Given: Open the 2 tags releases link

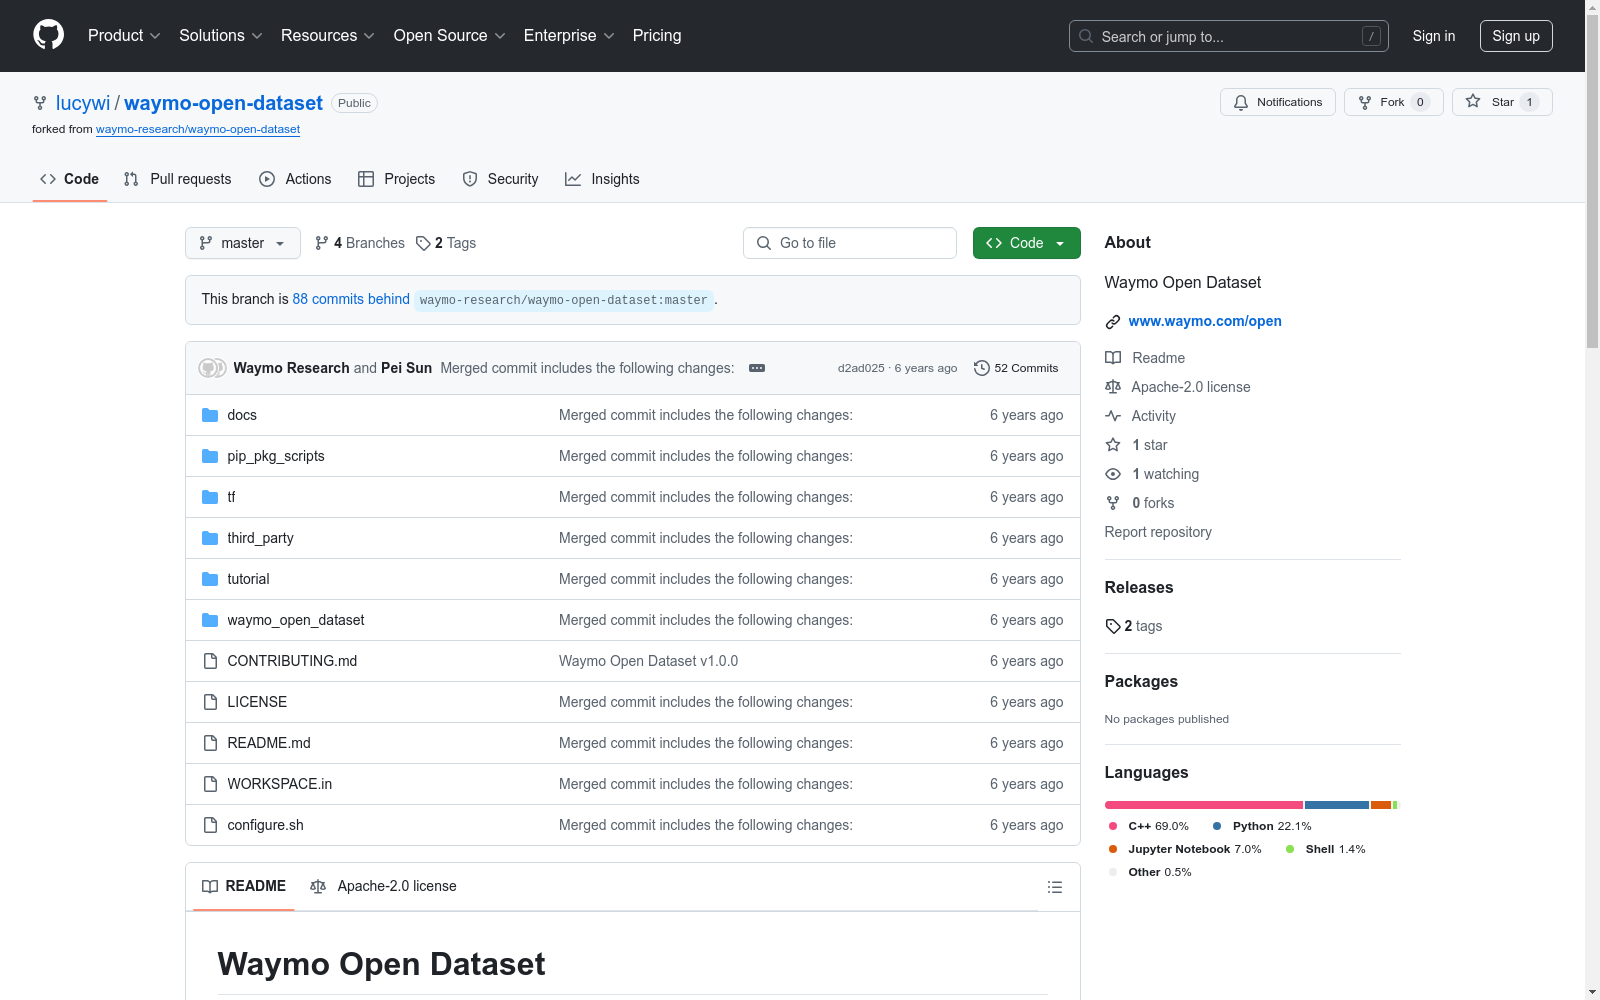Looking at the screenshot, I should pos(1134,626).
